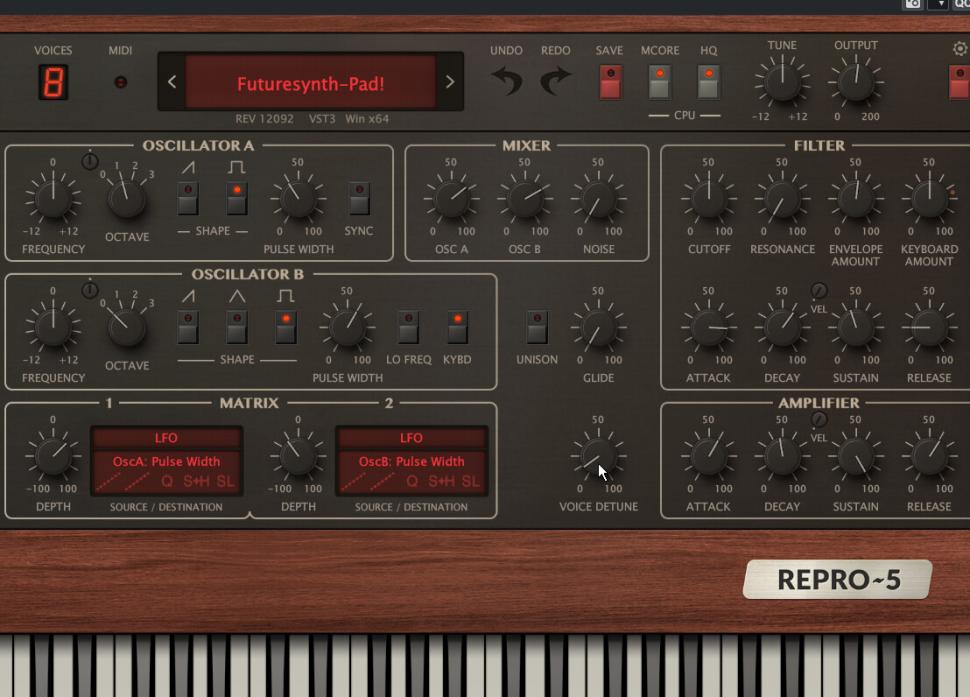
Task: Toggle Oscillator B pulse shape switch
Action: pyautogui.click(x=286, y=327)
